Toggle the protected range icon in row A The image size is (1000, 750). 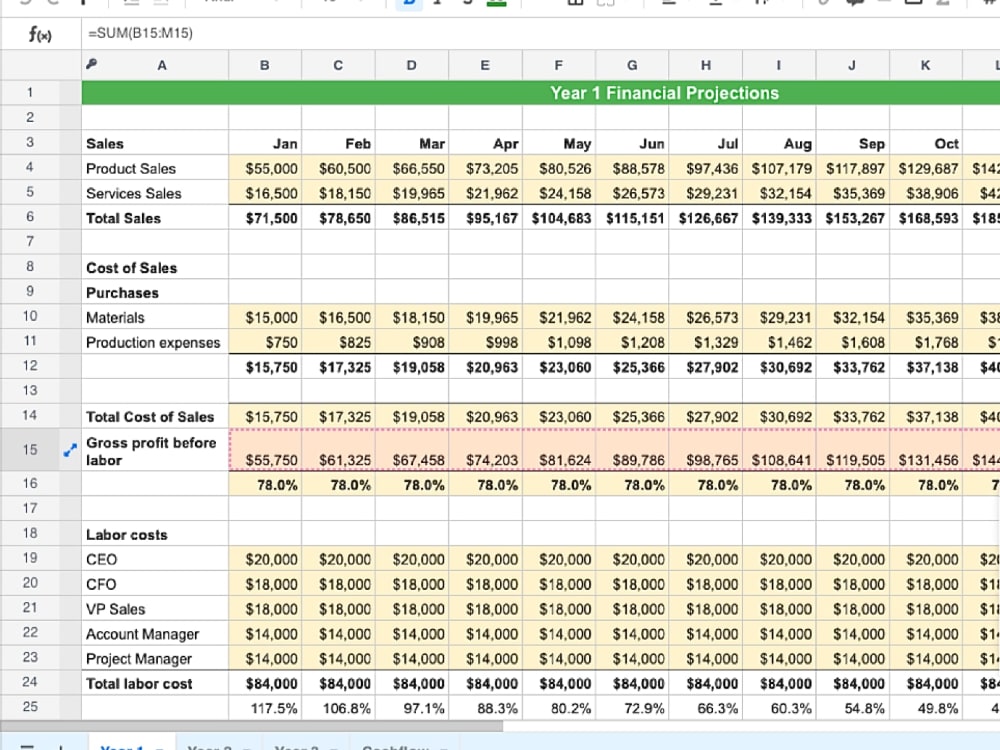tap(90, 63)
